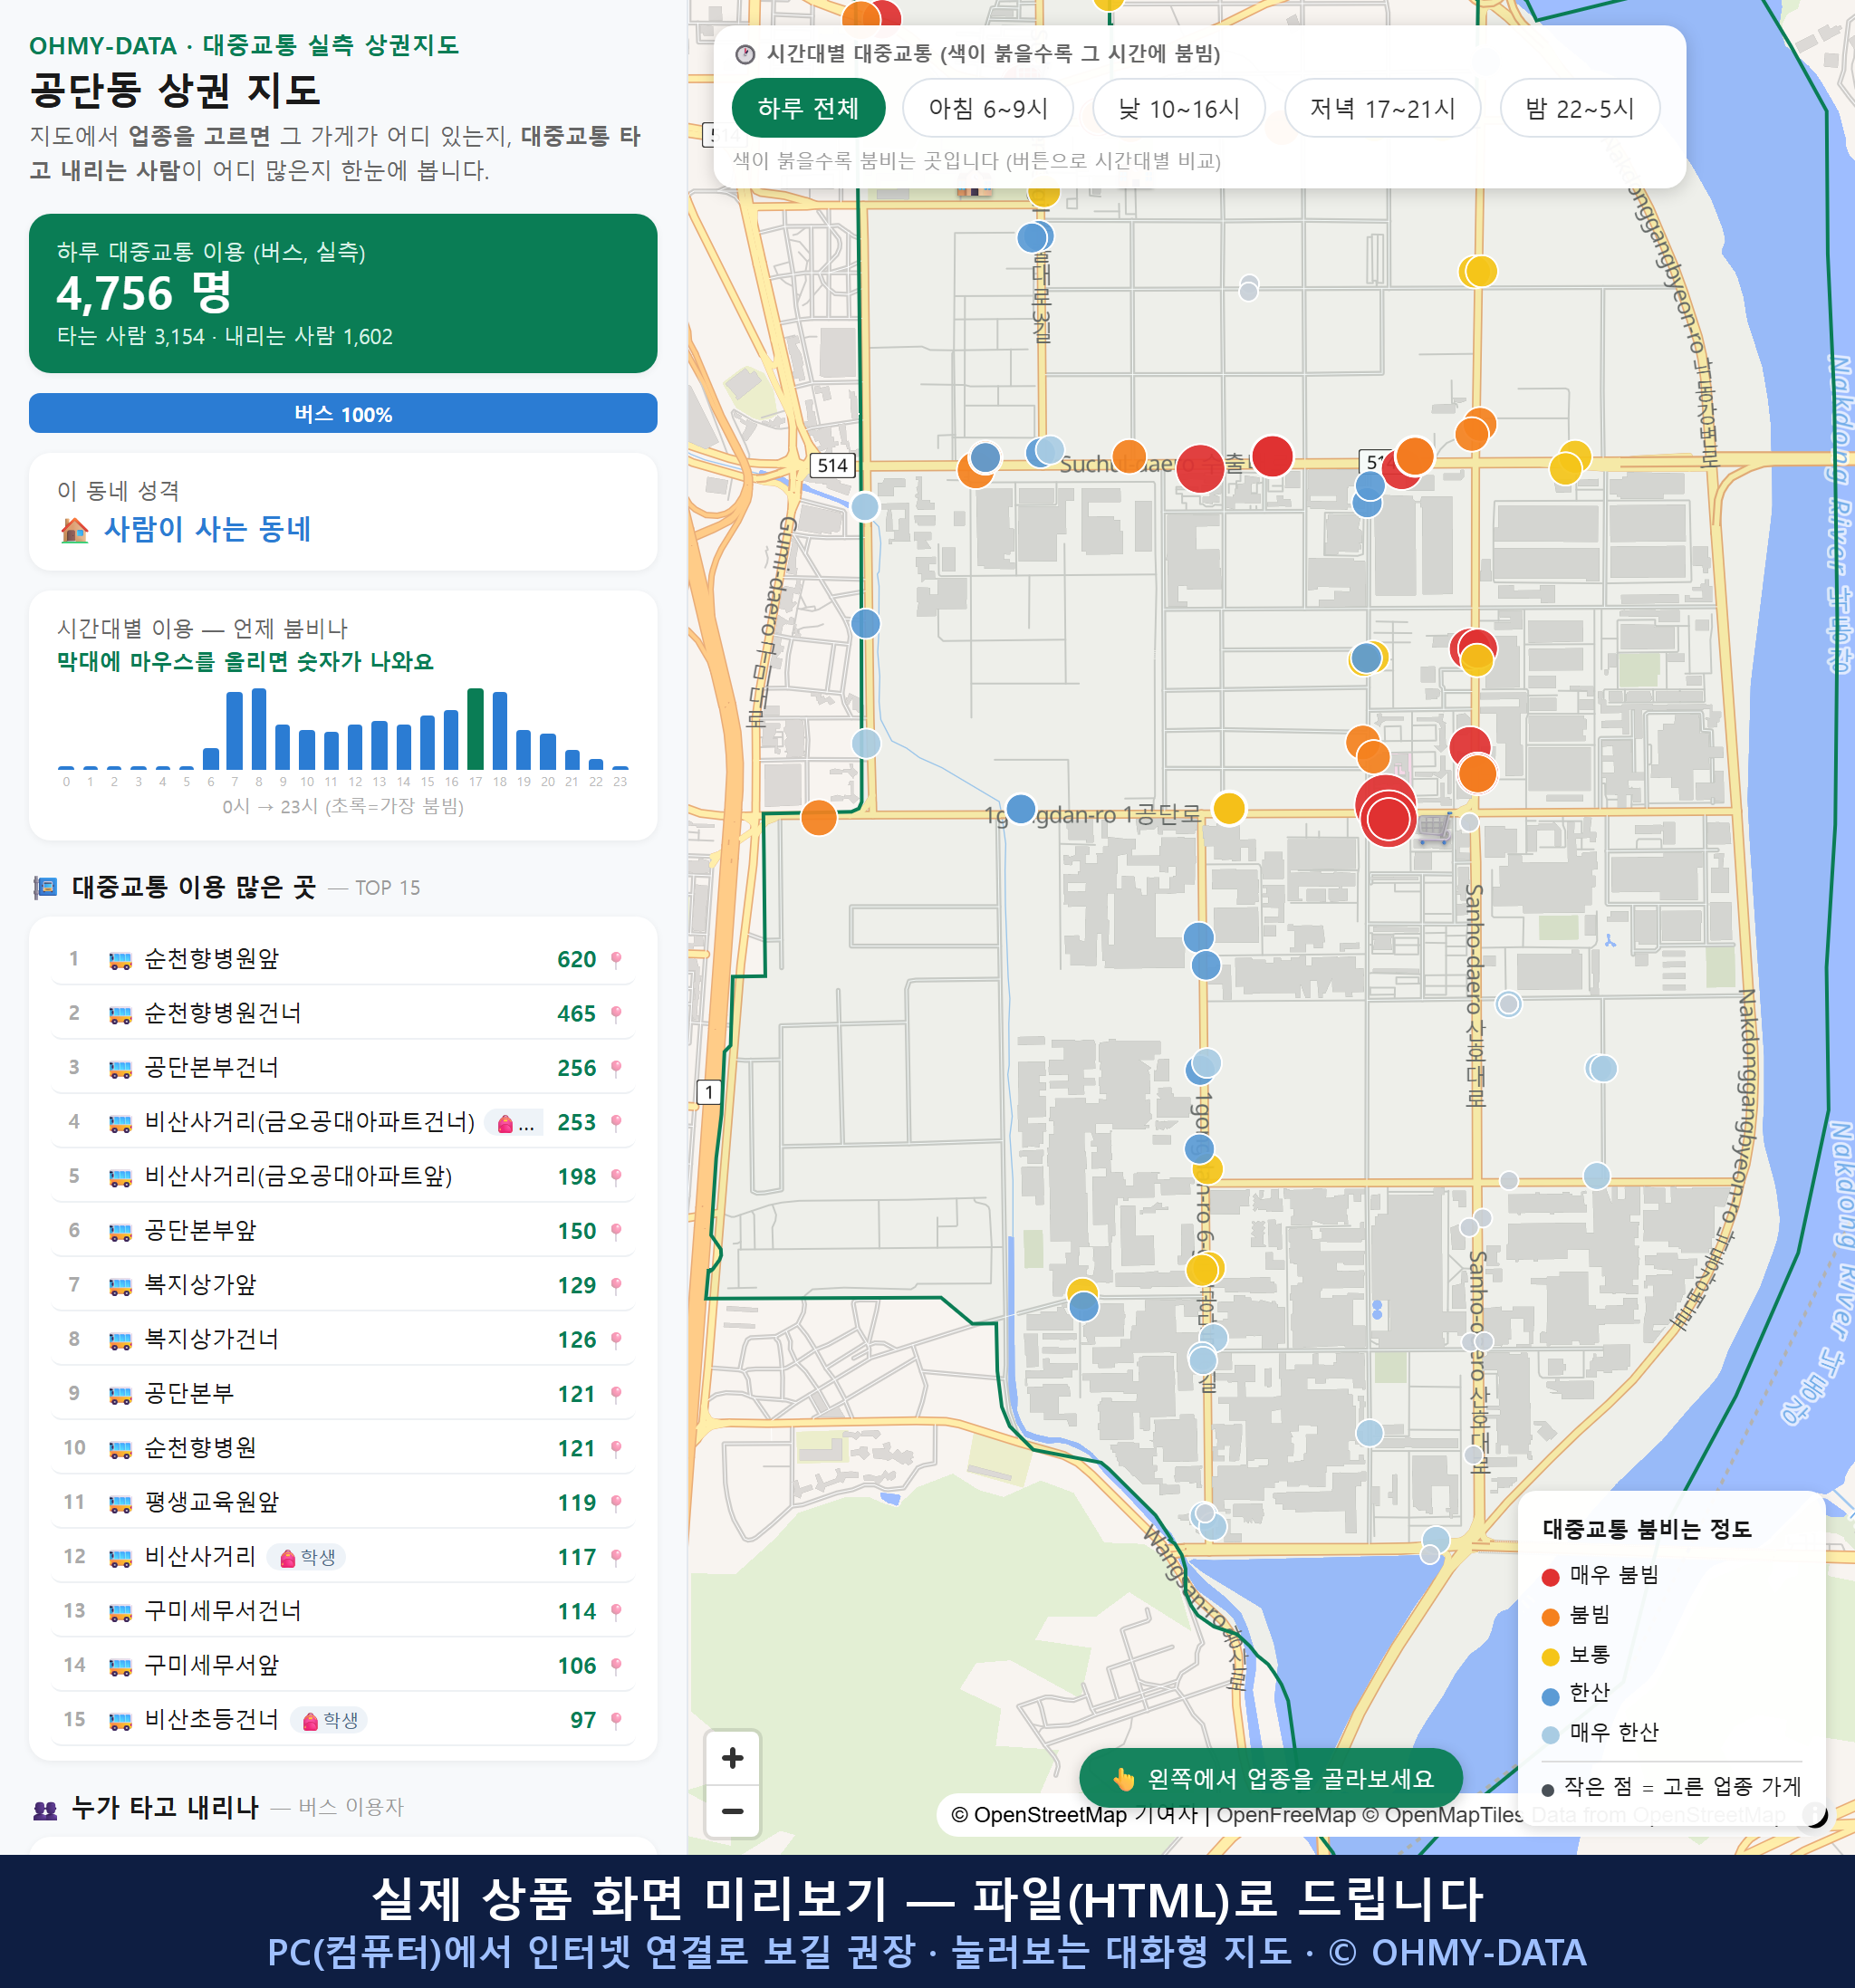1855x1988 pixels.
Task: Click pin icon for 비산사거리(금오공대아파트건너) row
Action: pos(616,1122)
